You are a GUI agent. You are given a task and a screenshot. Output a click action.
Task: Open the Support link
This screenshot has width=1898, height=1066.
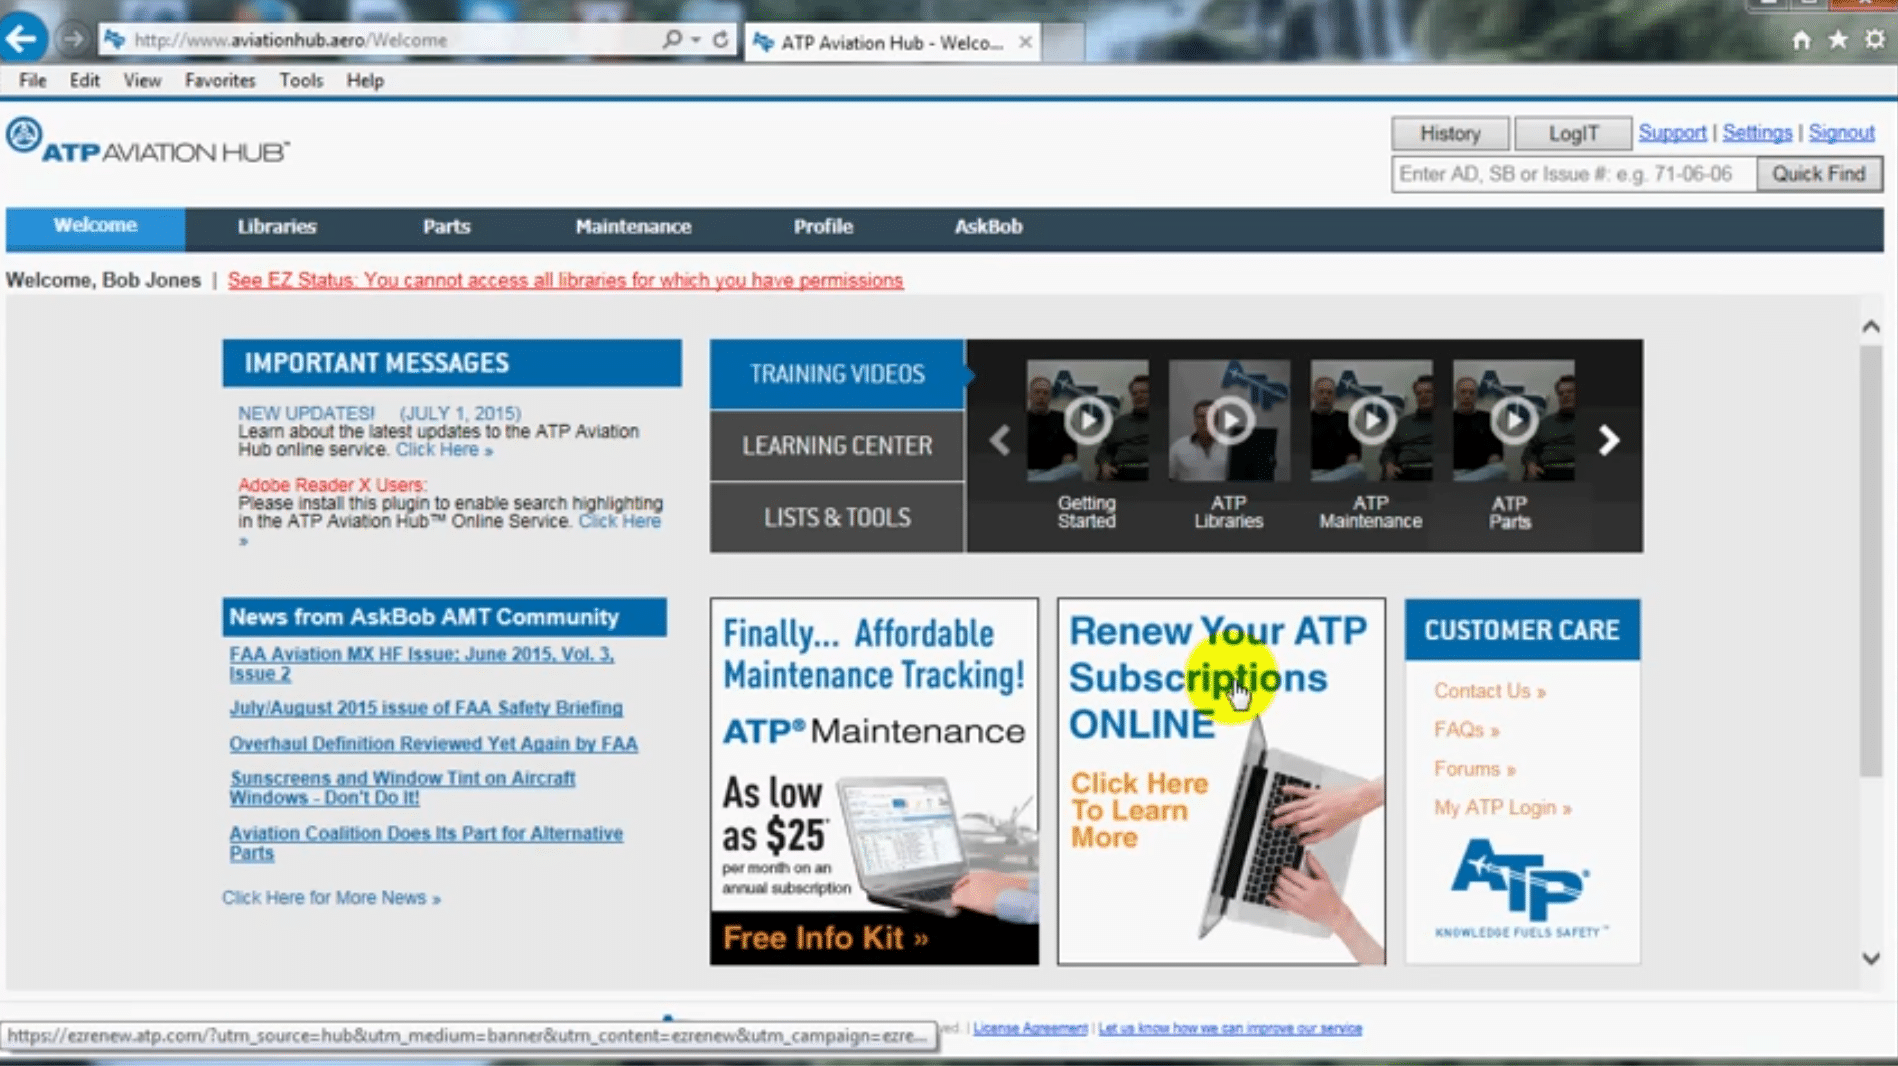tap(1672, 132)
